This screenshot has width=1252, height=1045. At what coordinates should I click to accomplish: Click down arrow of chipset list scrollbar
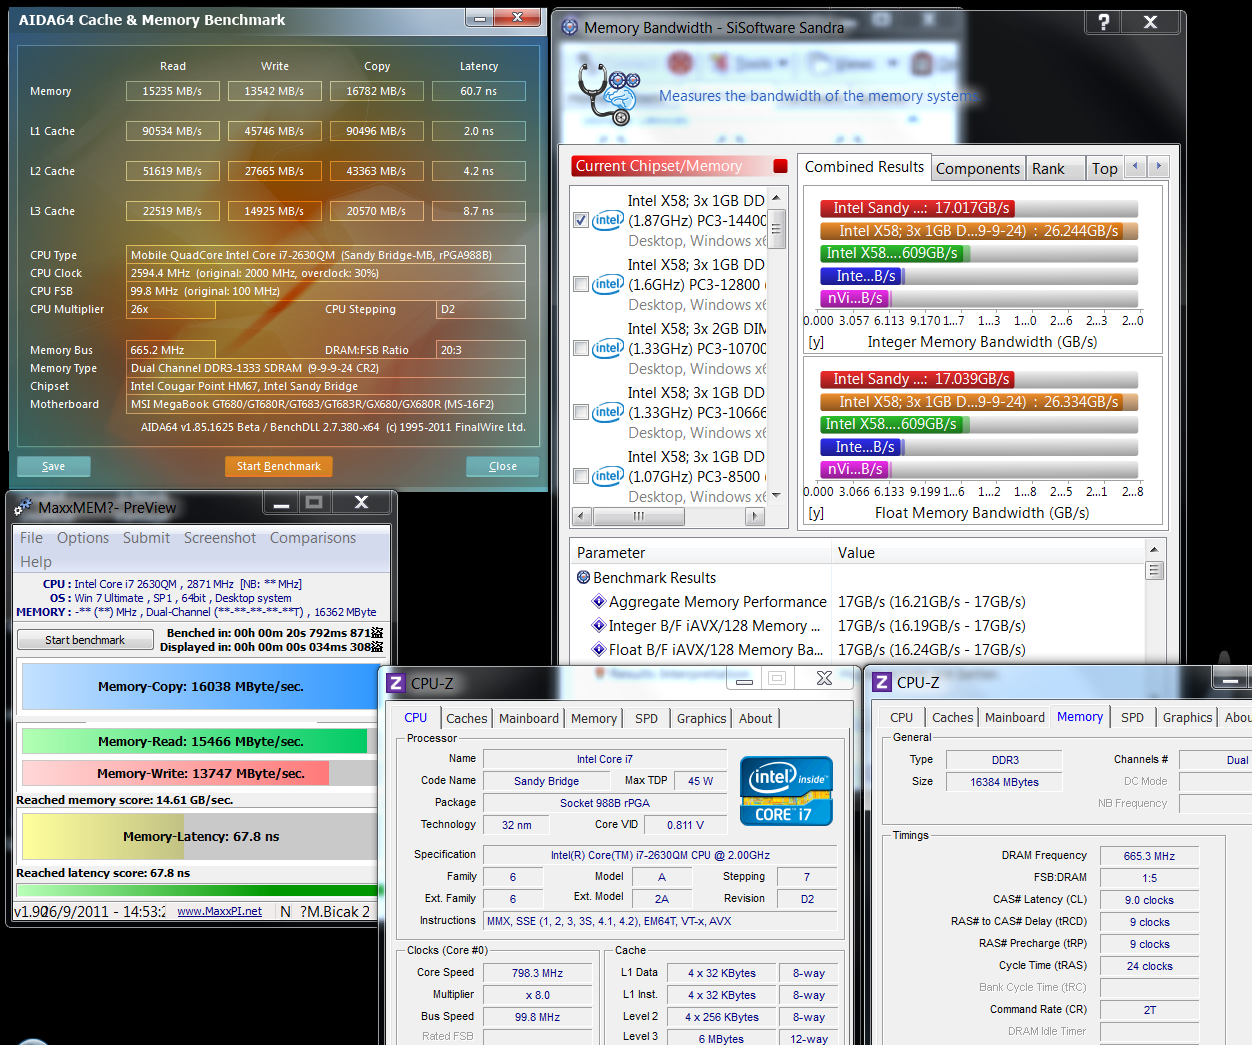(x=776, y=497)
